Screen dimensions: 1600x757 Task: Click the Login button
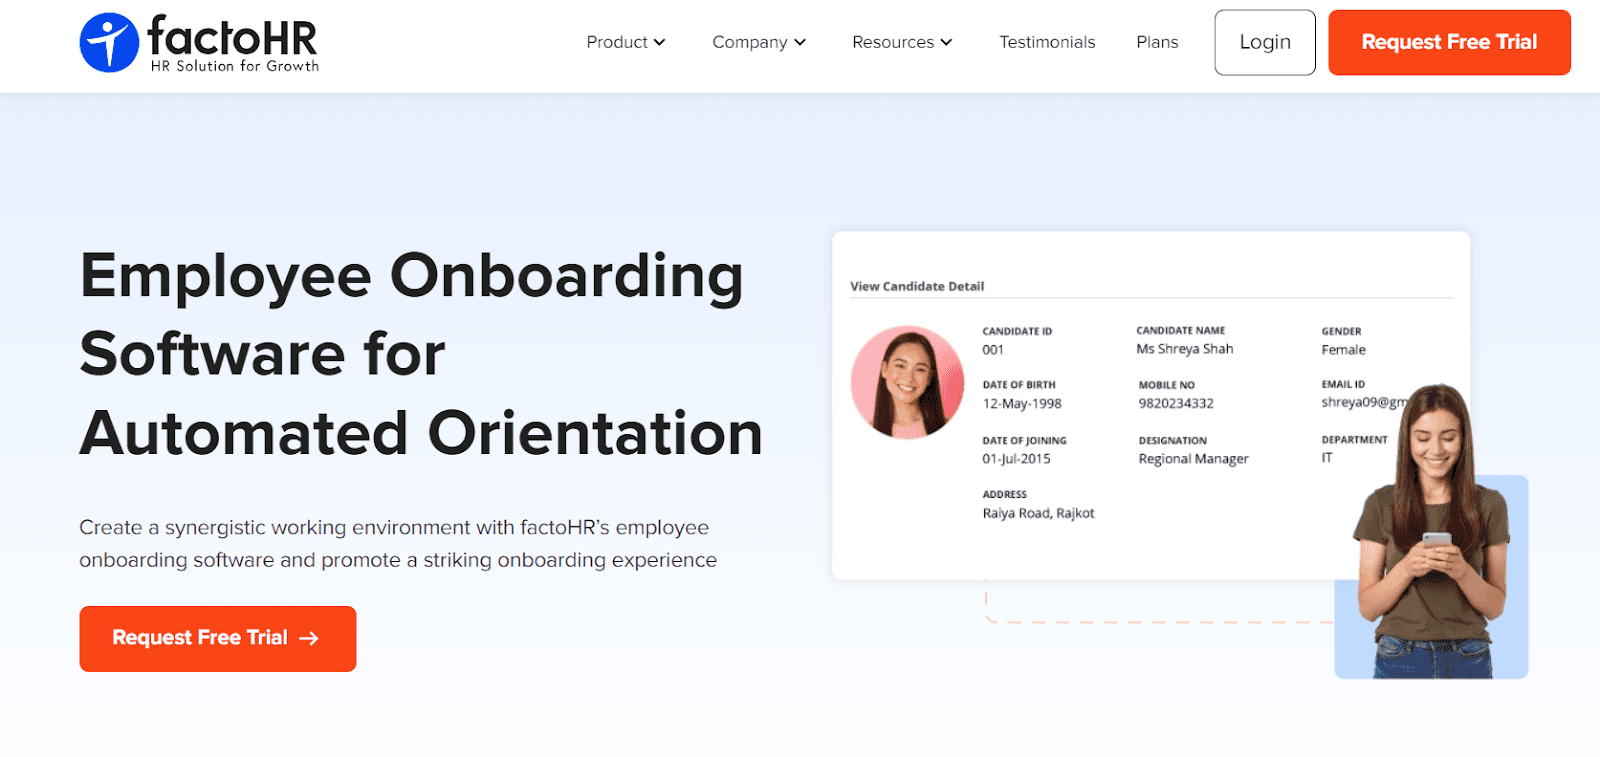1265,42
